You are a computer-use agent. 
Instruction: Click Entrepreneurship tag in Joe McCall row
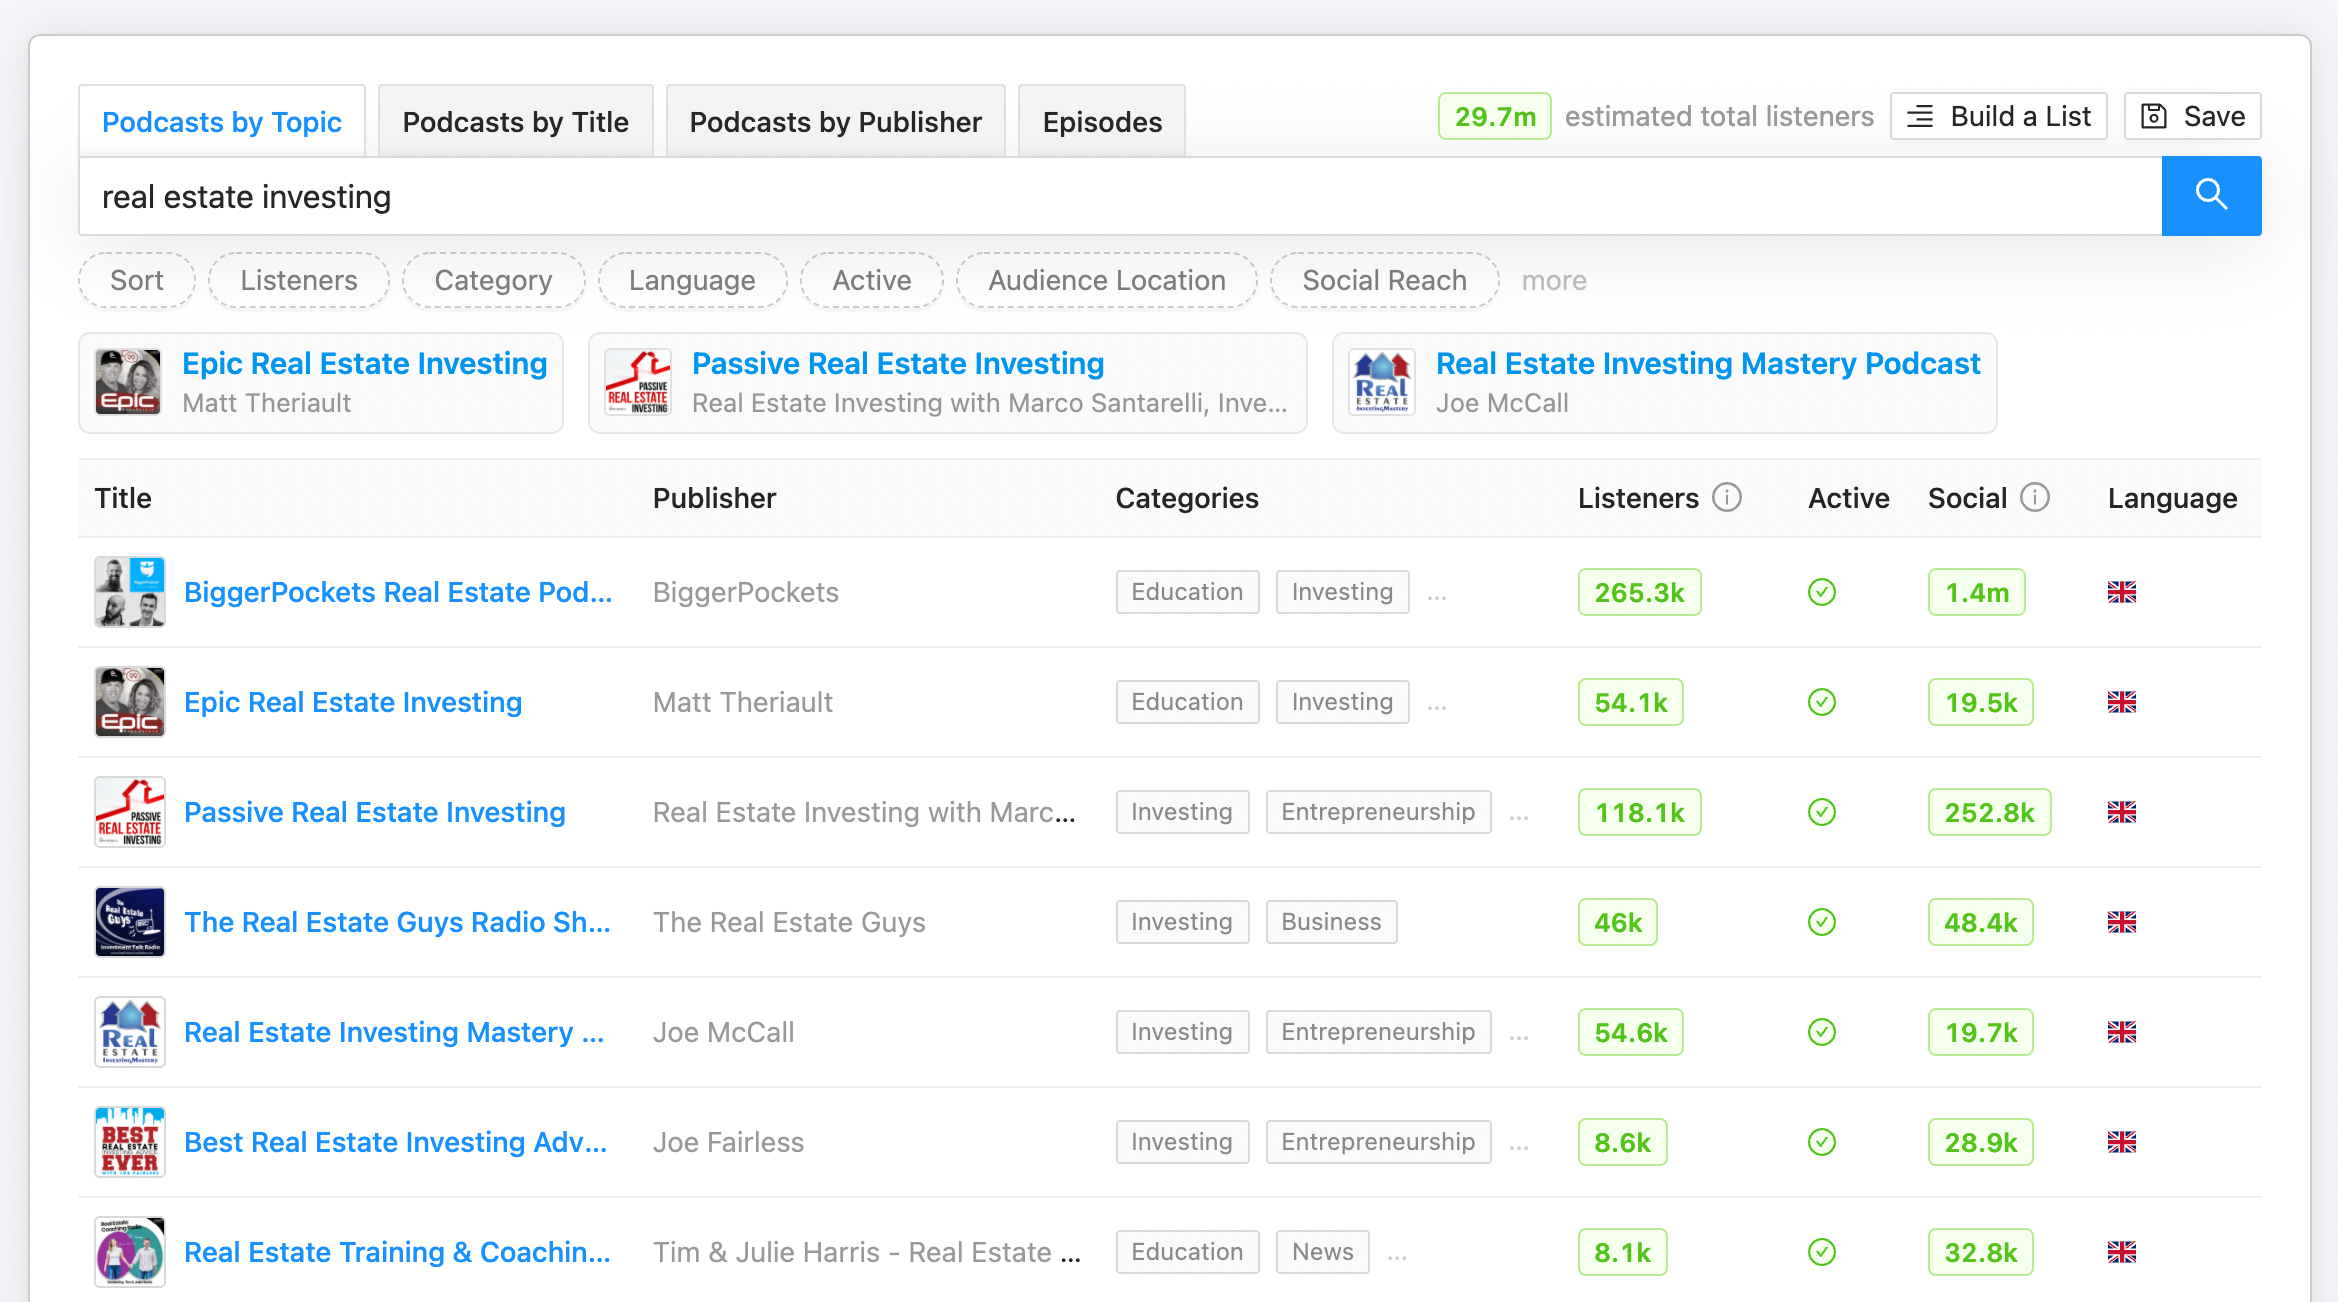(x=1378, y=1032)
